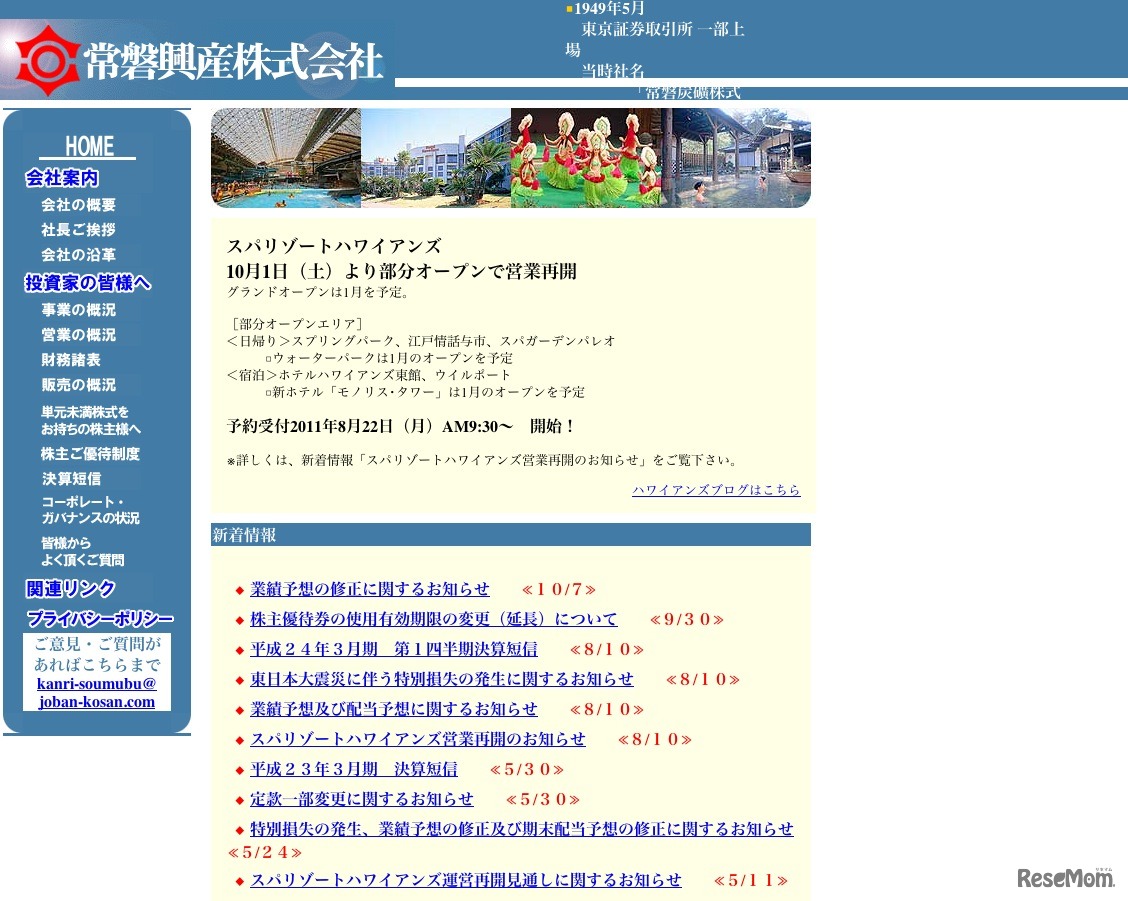Select 社長ご挨拶 menu item
1128x901 pixels.
tap(78, 230)
